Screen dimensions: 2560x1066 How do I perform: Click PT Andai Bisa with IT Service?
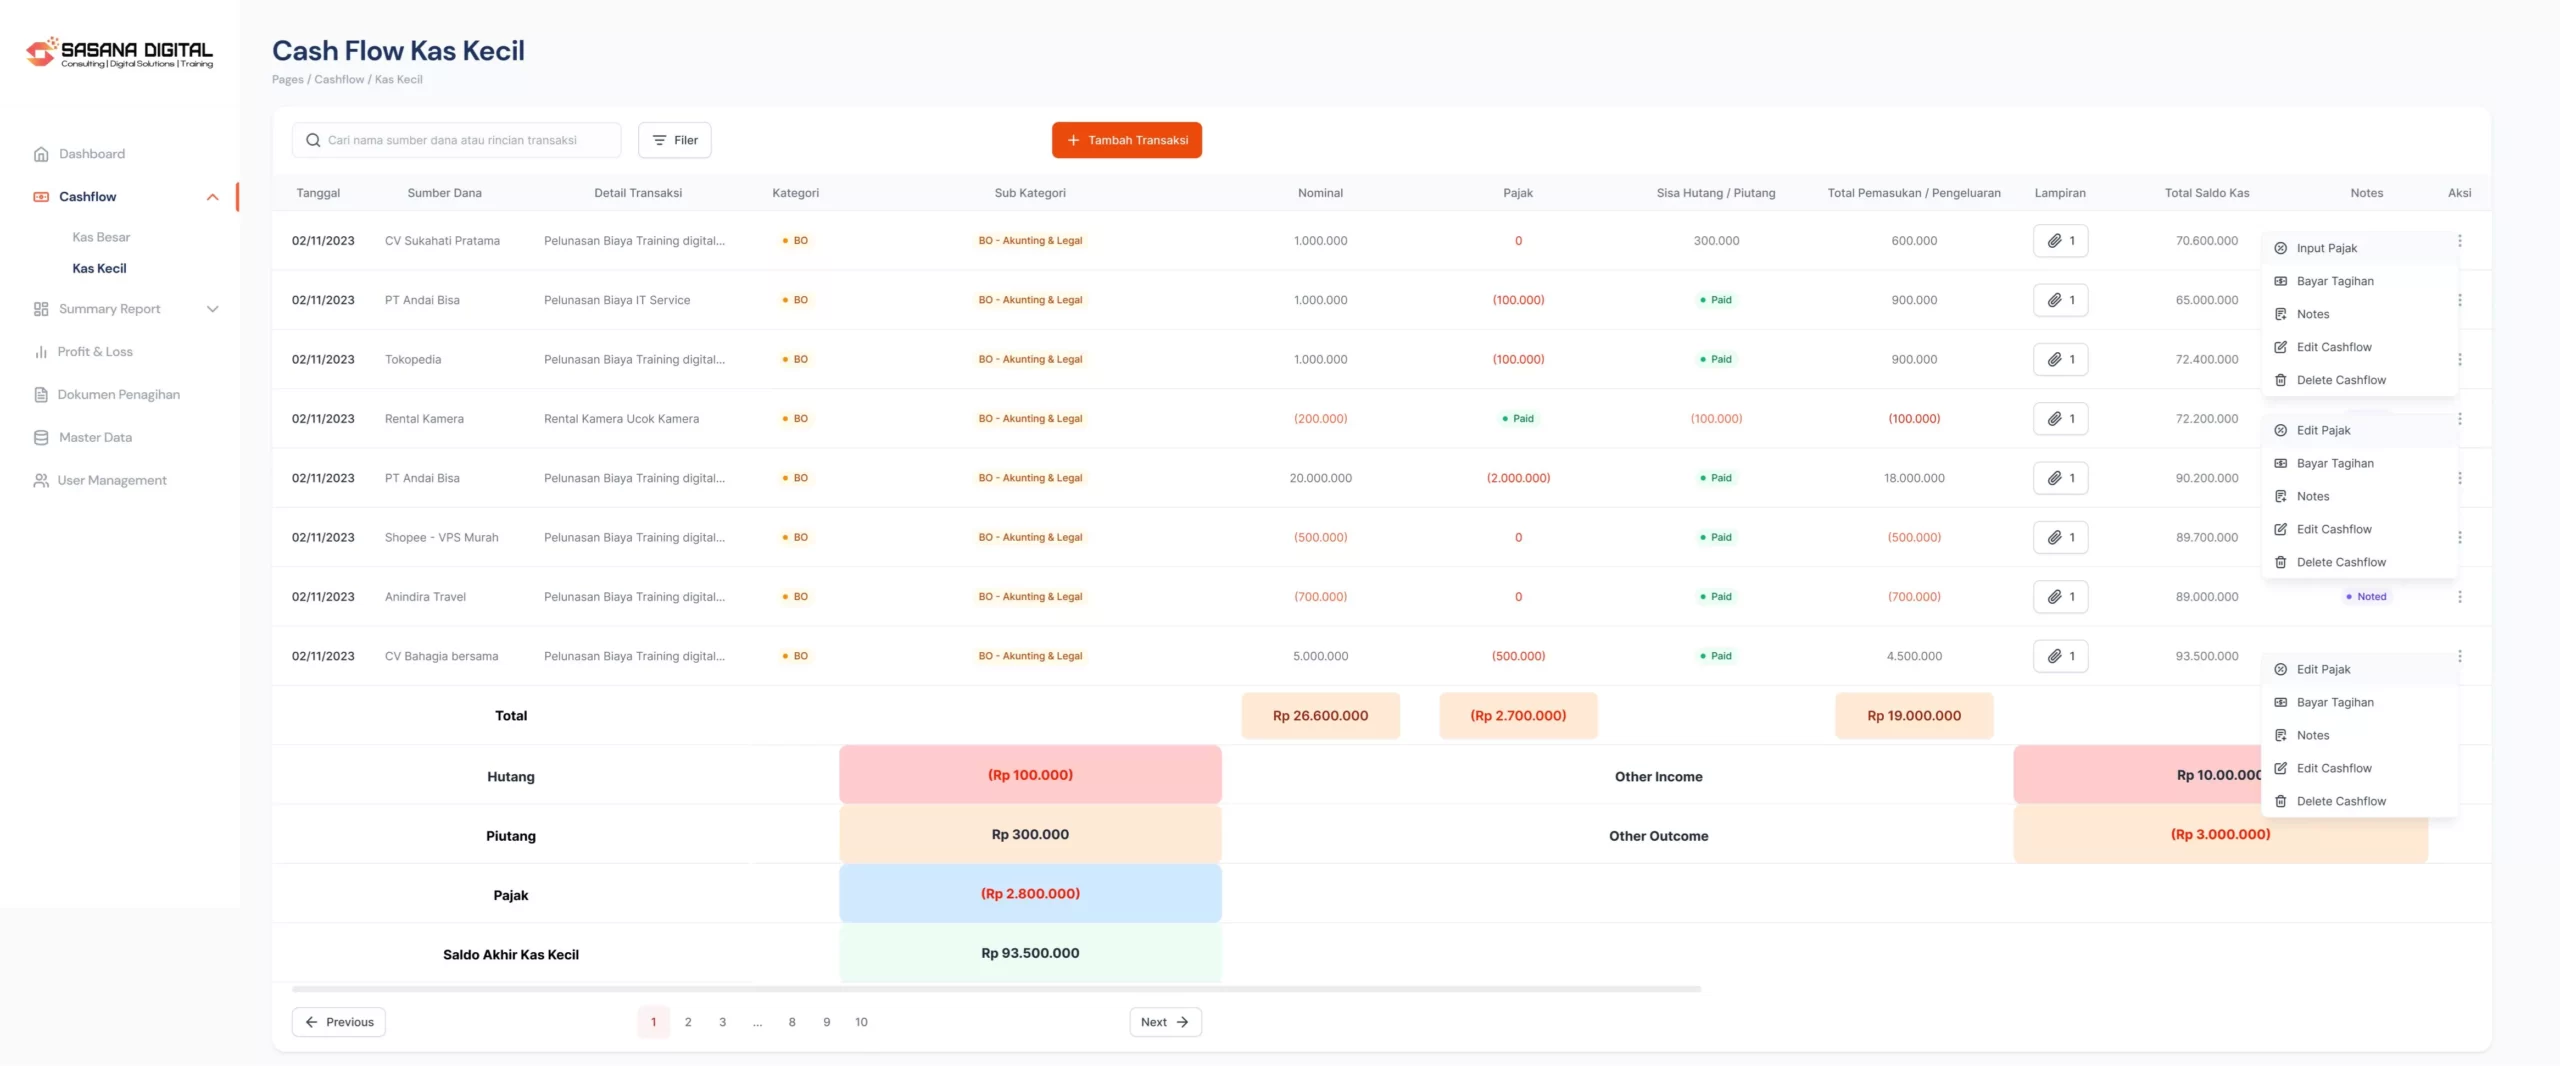click(x=422, y=300)
